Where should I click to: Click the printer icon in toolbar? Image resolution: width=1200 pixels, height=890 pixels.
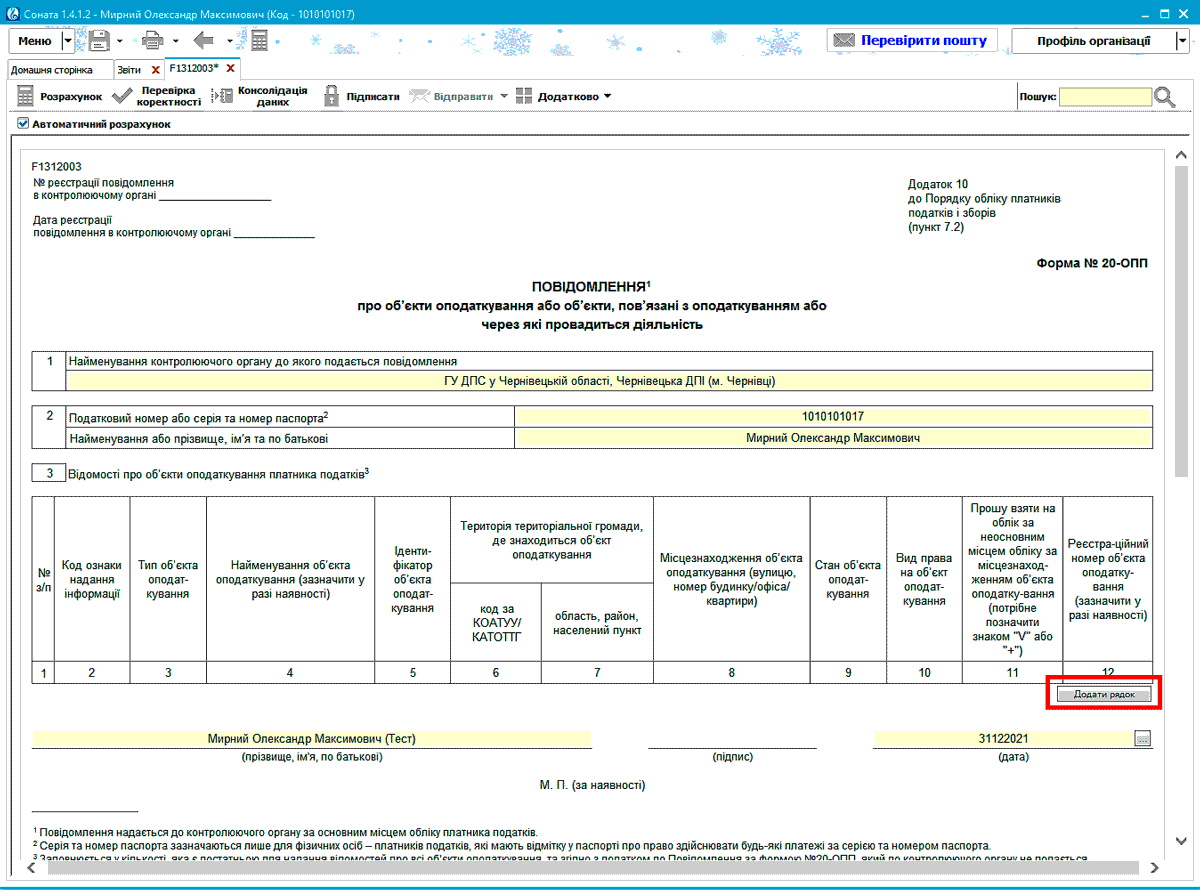[x=152, y=41]
